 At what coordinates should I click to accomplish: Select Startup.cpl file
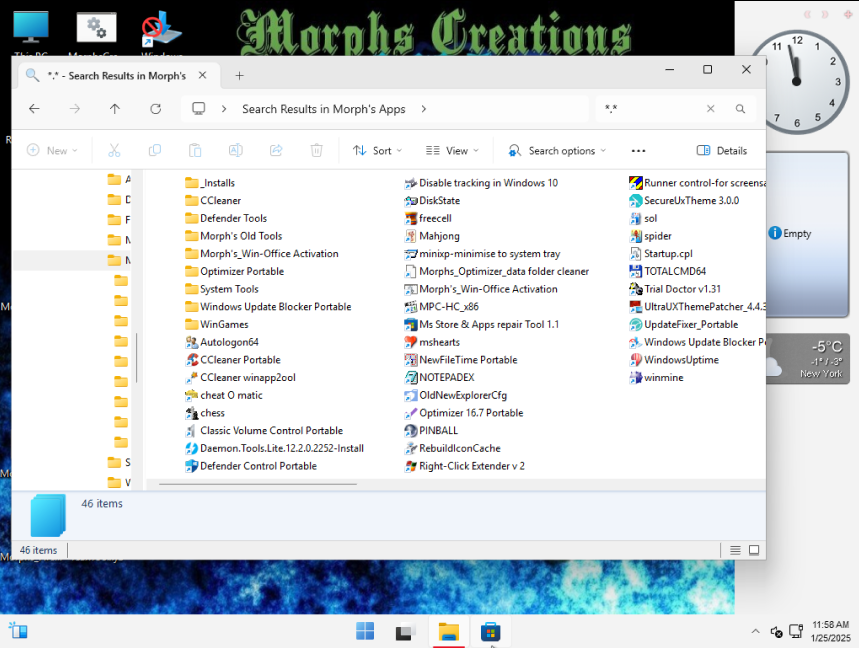(x=661, y=254)
